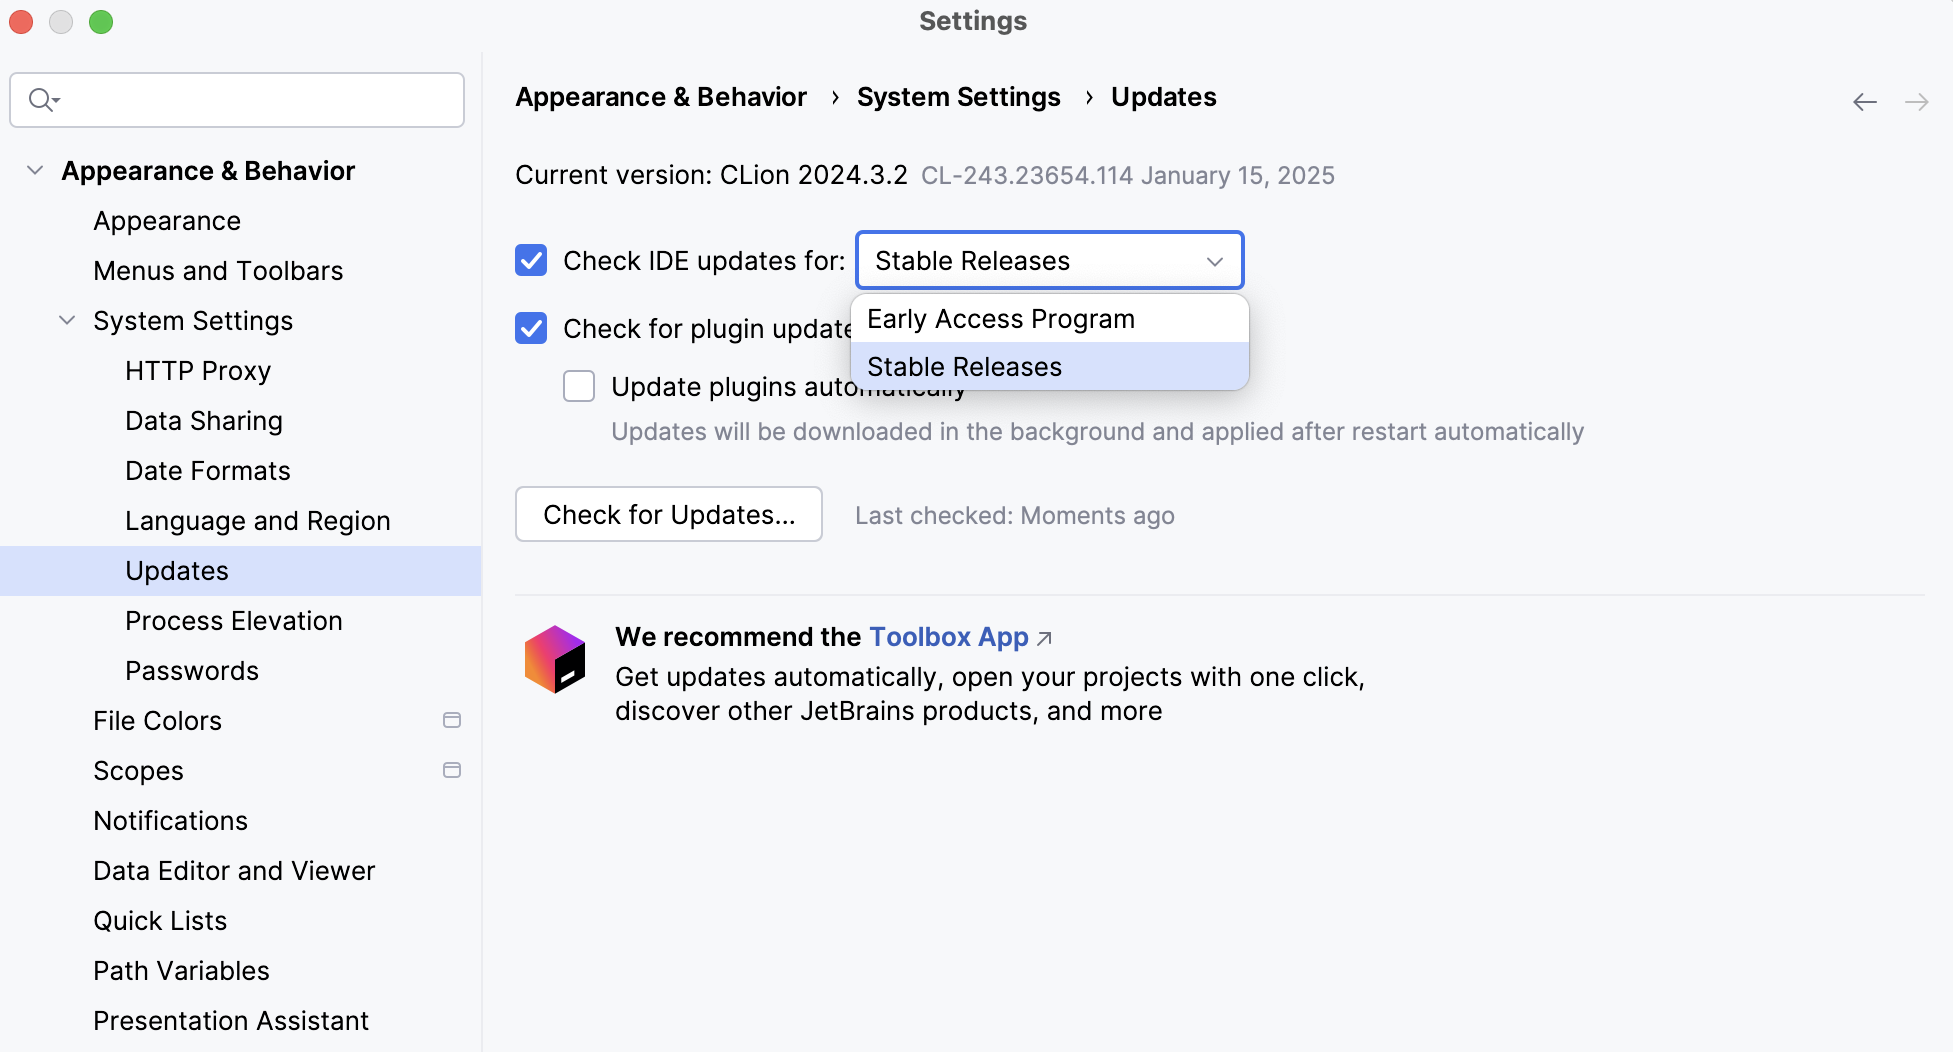
Task: Open the Process Elevation settings page
Action: coord(234,621)
